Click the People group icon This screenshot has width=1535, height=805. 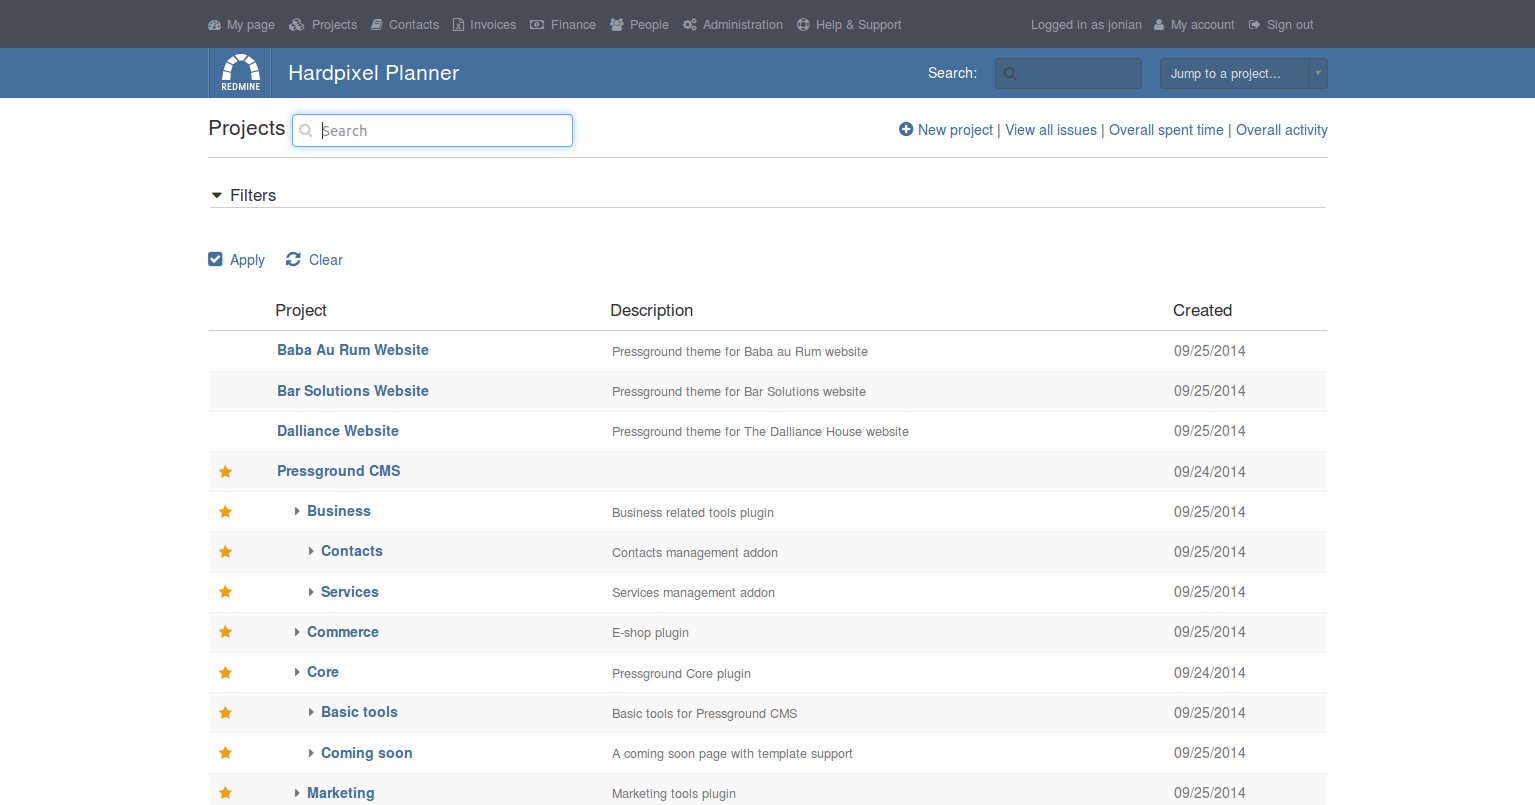coord(617,25)
